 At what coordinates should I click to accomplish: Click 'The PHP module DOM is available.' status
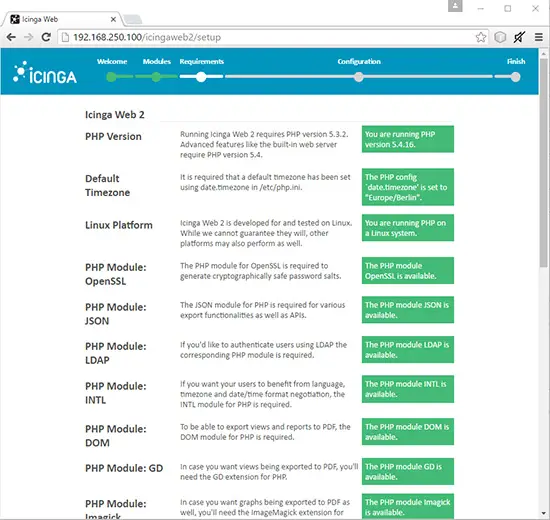click(408, 432)
